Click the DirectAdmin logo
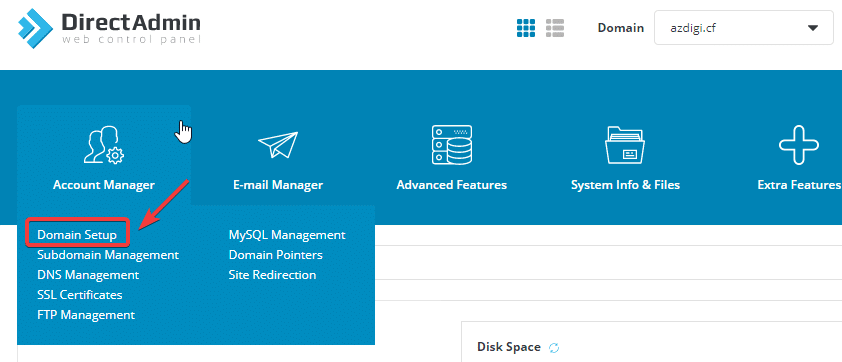 pos(110,28)
